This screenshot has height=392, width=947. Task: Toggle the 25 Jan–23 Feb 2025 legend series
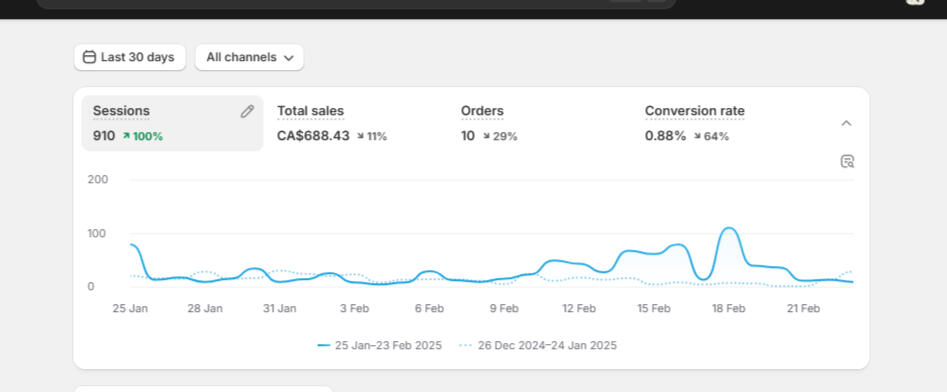click(380, 345)
